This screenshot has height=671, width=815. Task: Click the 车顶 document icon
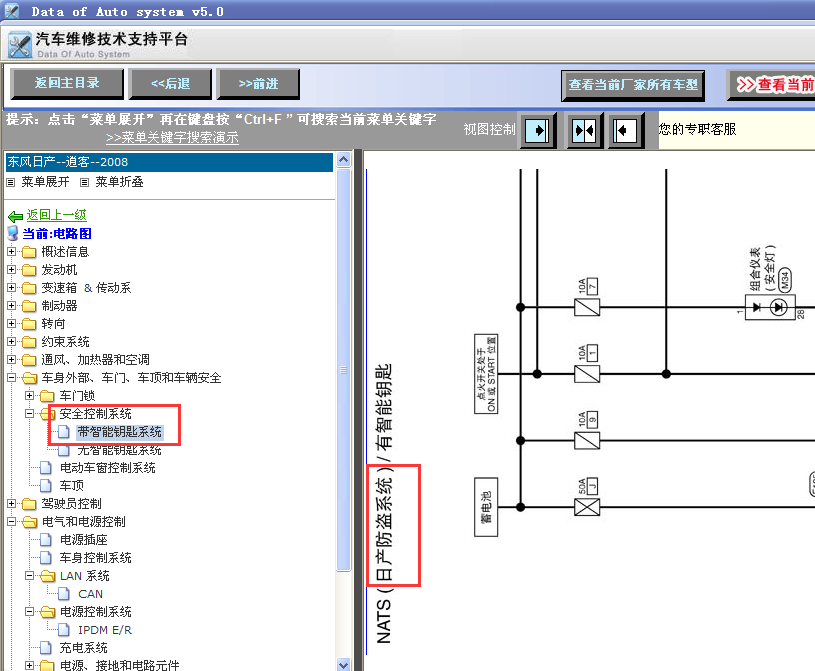coord(46,485)
